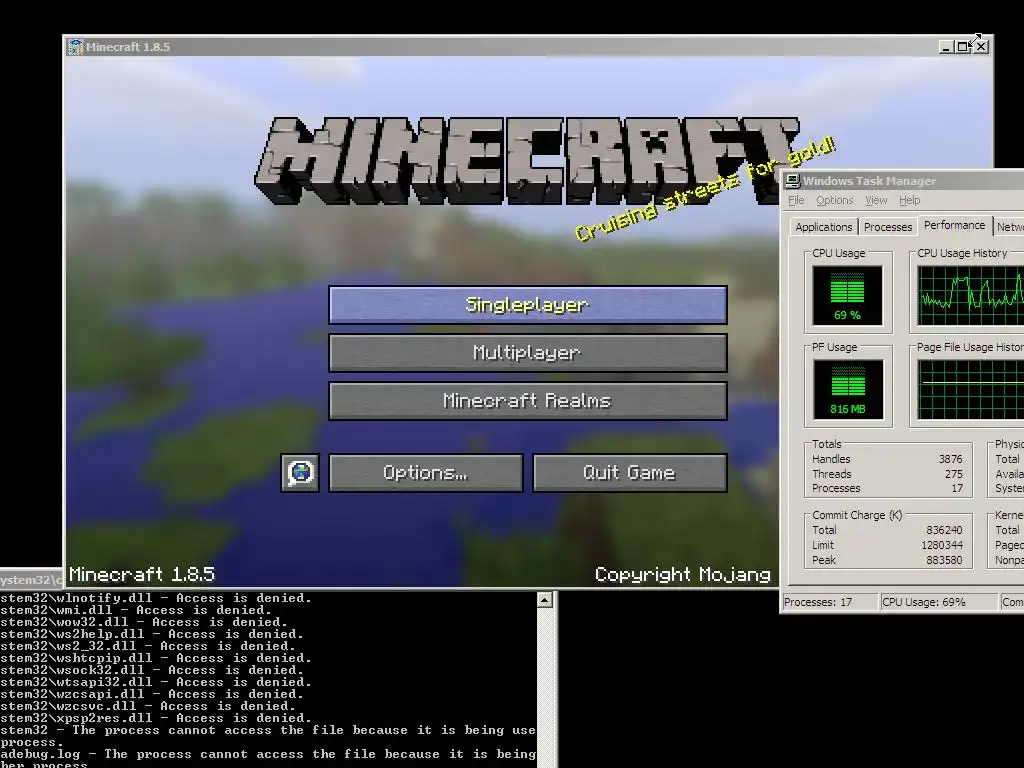Image resolution: width=1024 pixels, height=768 pixels.
Task: Click the Windows Task Manager title icon
Action: (x=793, y=181)
